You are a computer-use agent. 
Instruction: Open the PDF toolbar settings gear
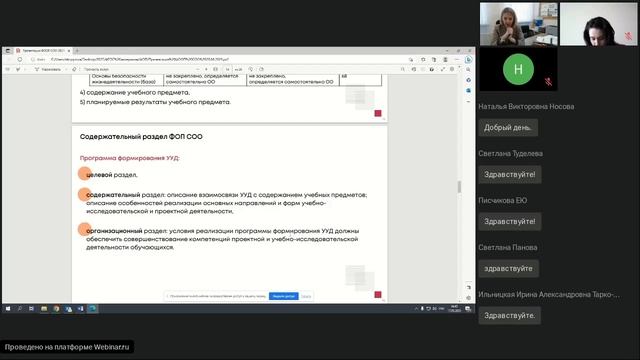tap(452, 69)
